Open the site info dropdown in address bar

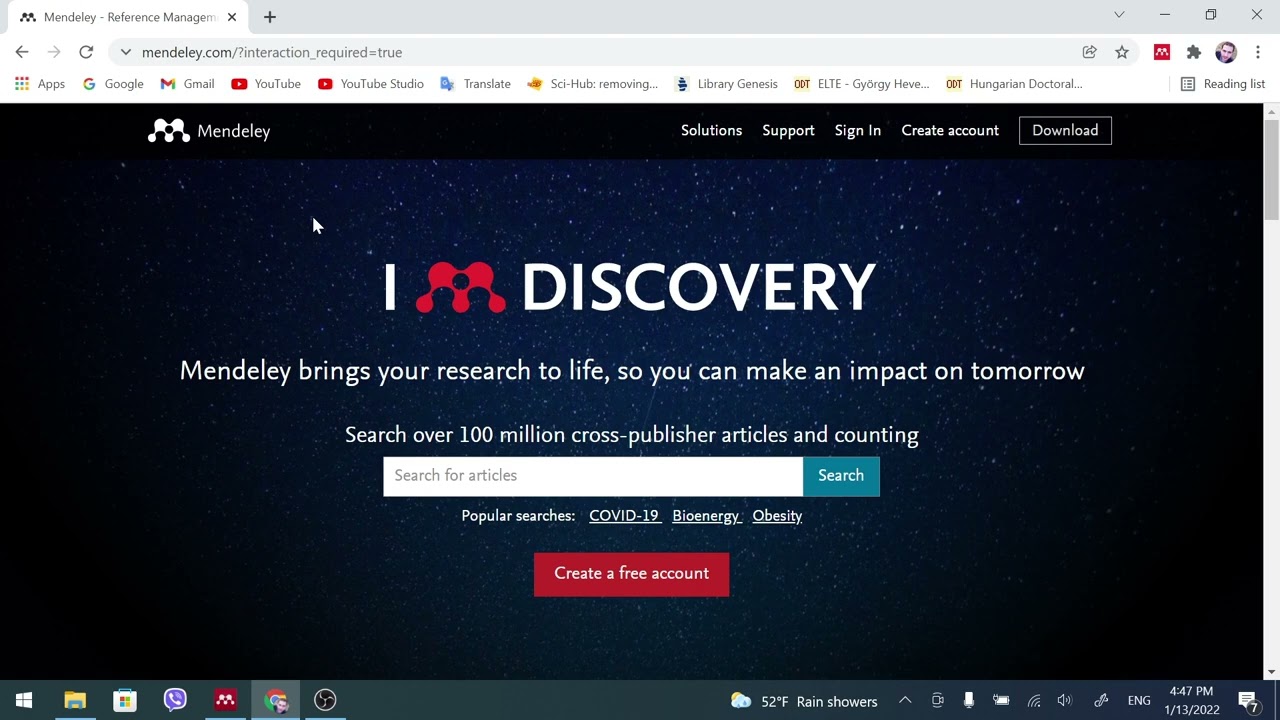(x=125, y=52)
